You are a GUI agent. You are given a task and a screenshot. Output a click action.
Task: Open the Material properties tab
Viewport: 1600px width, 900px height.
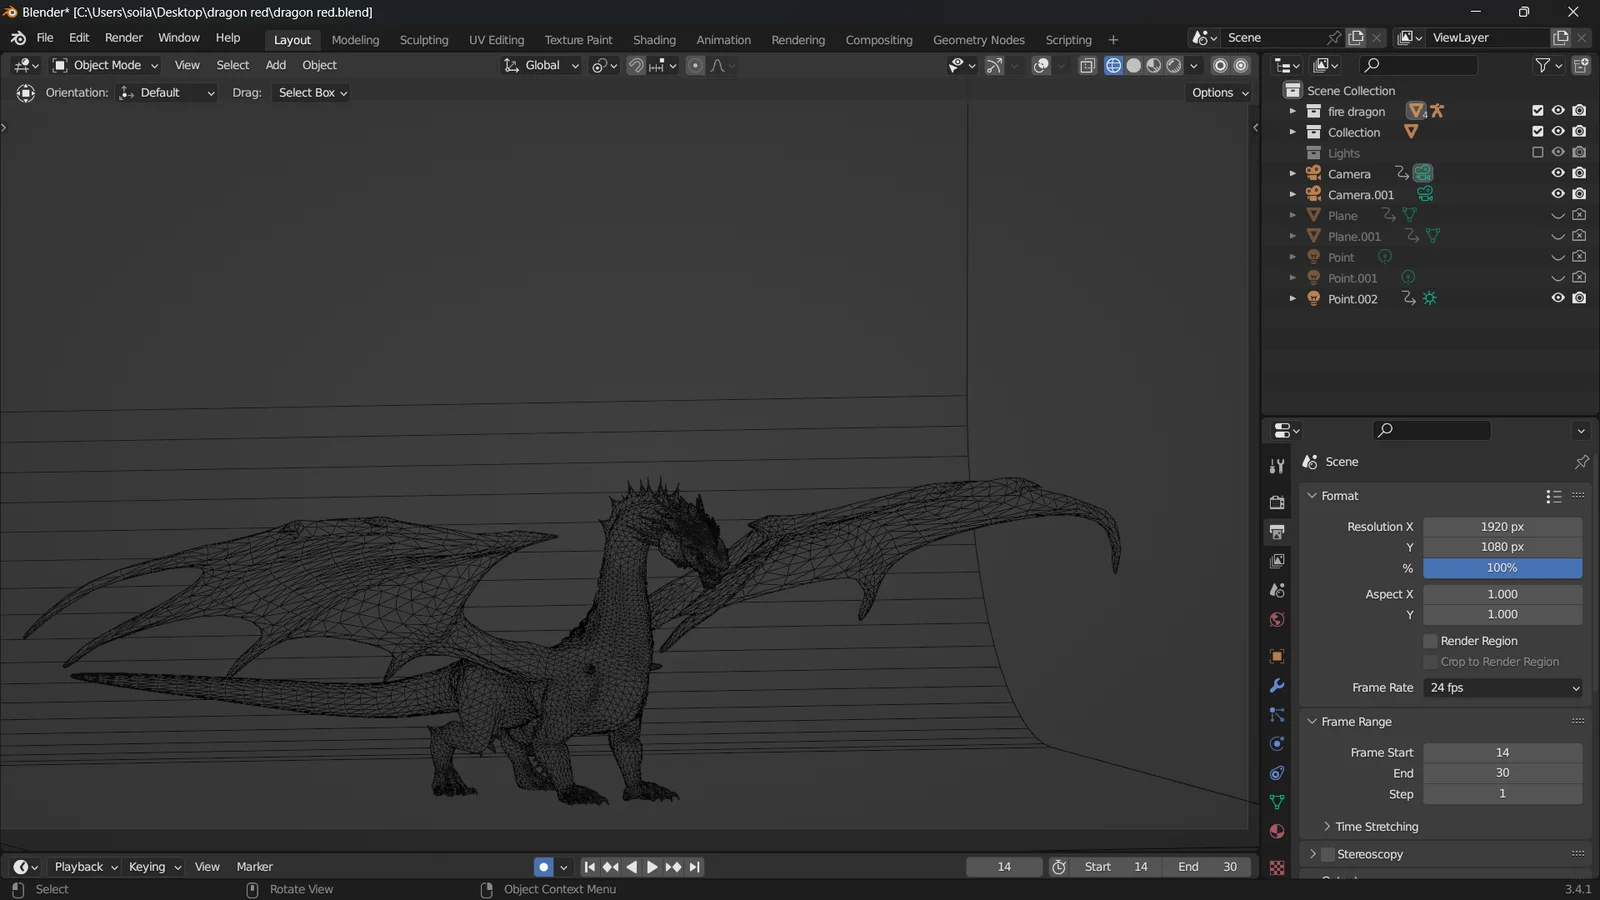pyautogui.click(x=1276, y=830)
